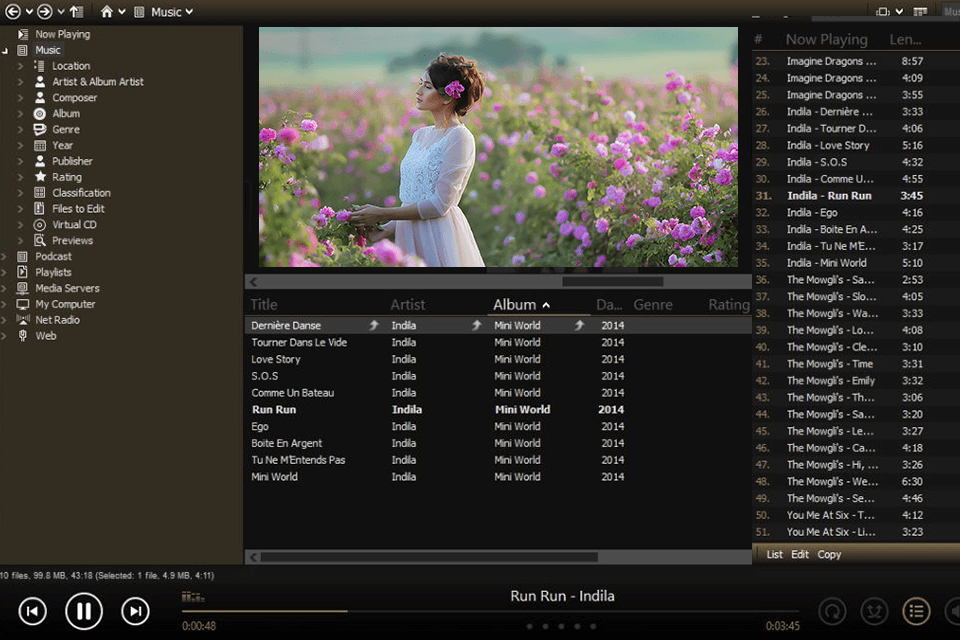The height and width of the screenshot is (640, 960).
Task: Turn on shuffle playback
Action: [x=874, y=611]
